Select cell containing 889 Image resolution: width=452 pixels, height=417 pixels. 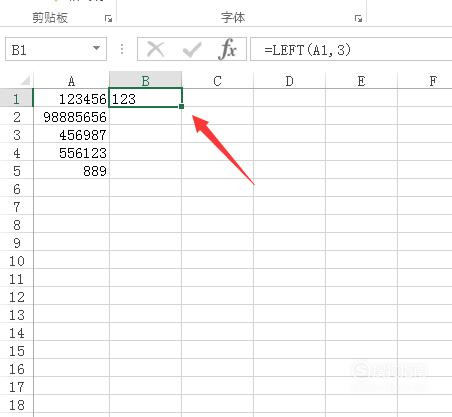pyautogui.click(x=71, y=170)
